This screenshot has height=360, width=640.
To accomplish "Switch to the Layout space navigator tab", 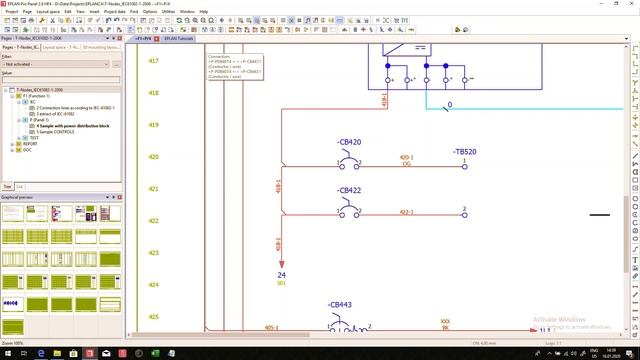I will (61, 47).
